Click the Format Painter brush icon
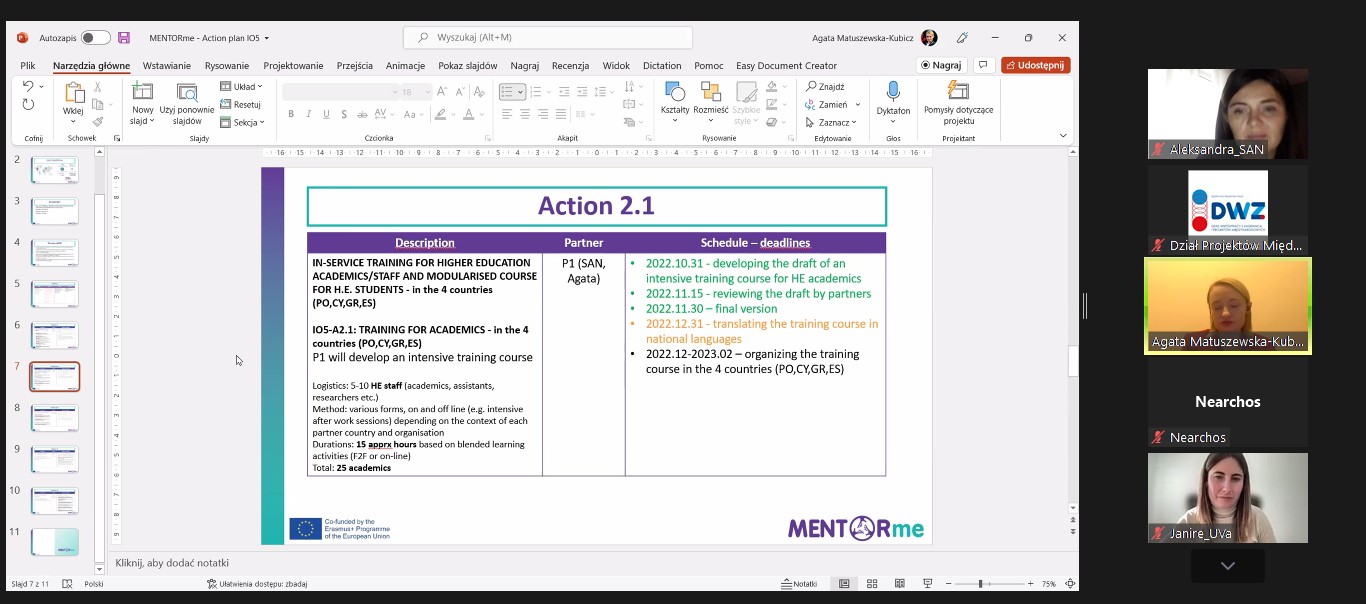 tap(97, 121)
